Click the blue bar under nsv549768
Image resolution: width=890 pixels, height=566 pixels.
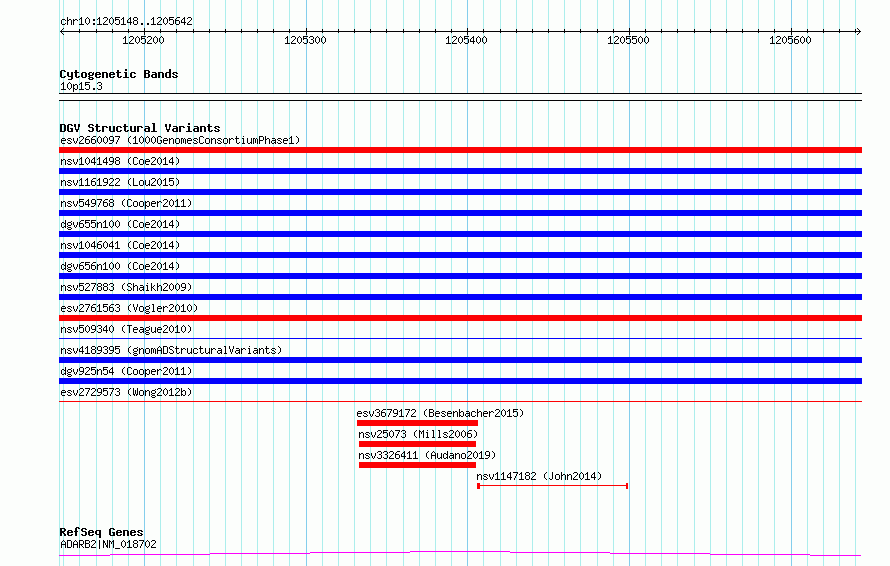[460, 213]
